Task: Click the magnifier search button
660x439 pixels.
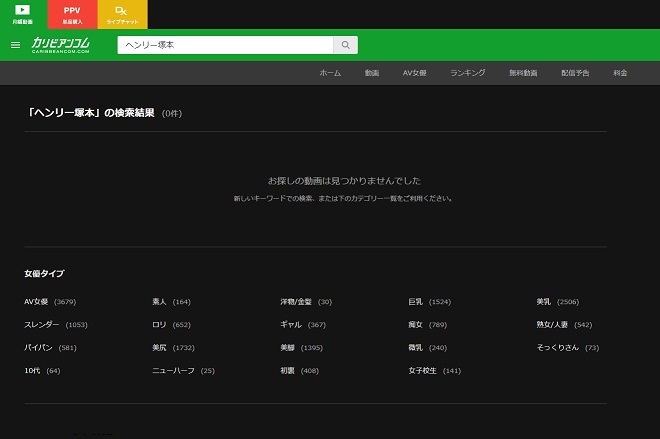Action: click(x=345, y=45)
